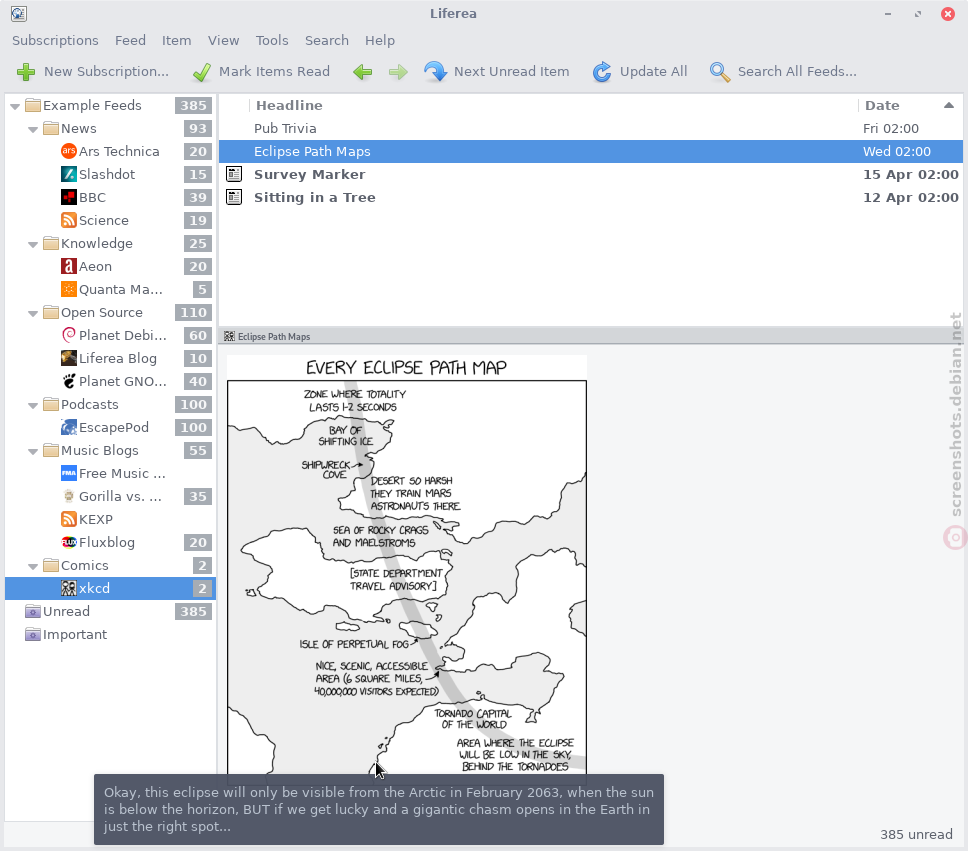Screen dimensions: 968x851
Task: Collapse the Example Feeds folder
Action: pos(15,107)
